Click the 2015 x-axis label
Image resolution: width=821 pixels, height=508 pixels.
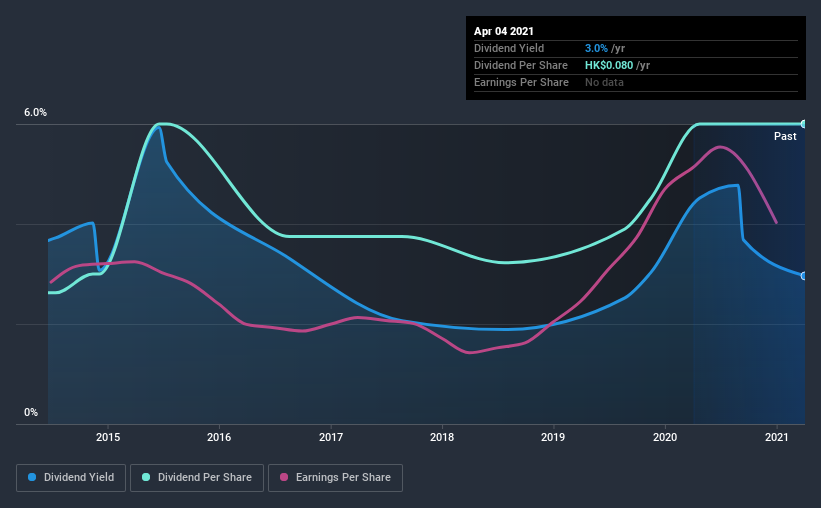(x=108, y=437)
